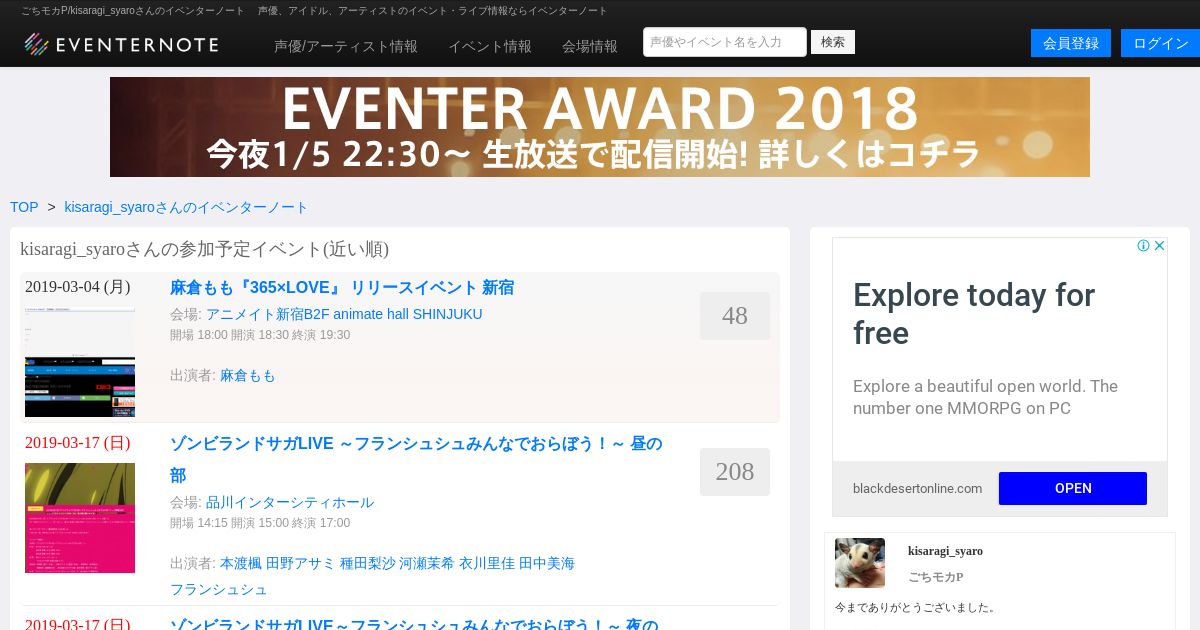Open 声優/アーティスト情報 menu

pyautogui.click(x=346, y=46)
